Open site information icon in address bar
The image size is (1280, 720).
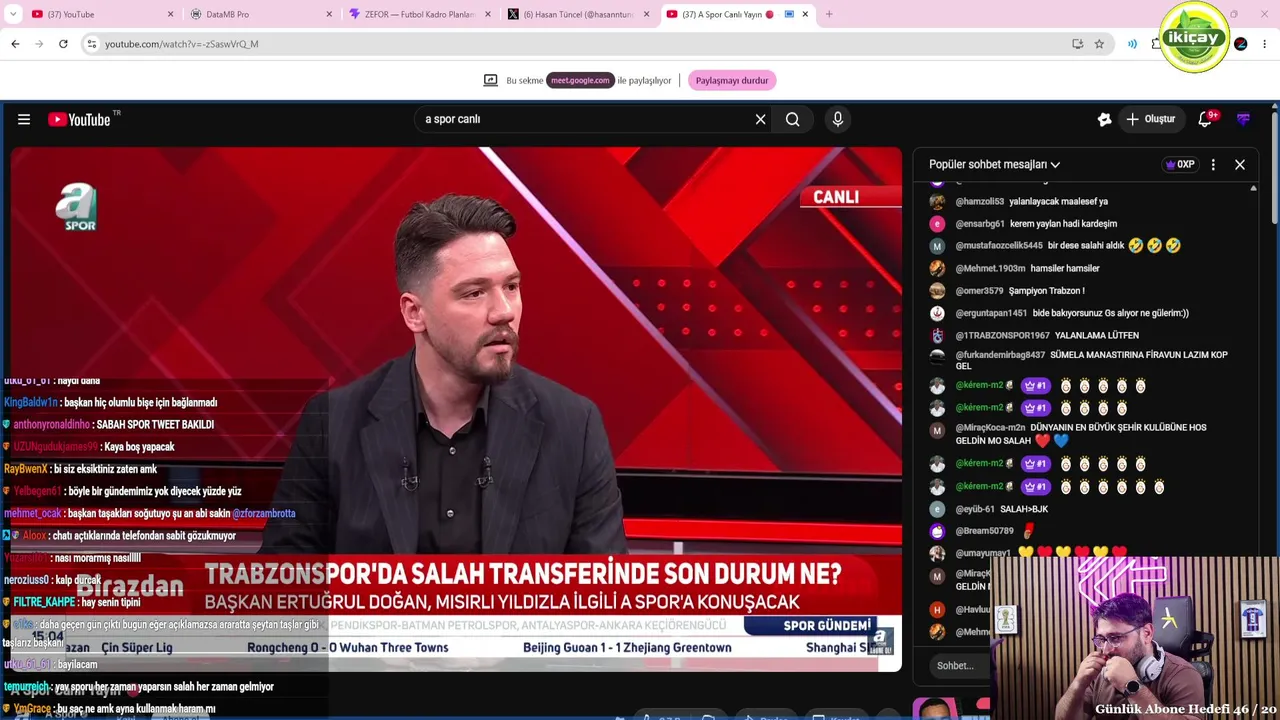(91, 44)
